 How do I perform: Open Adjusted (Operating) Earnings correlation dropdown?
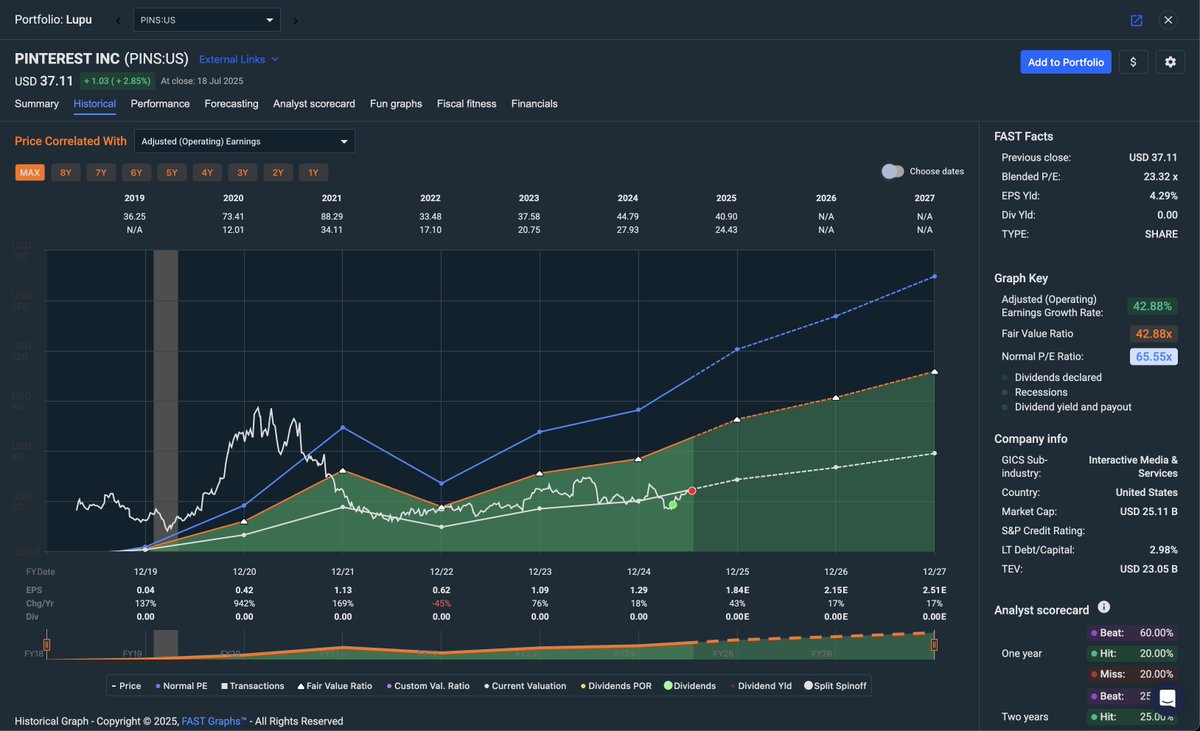245,141
